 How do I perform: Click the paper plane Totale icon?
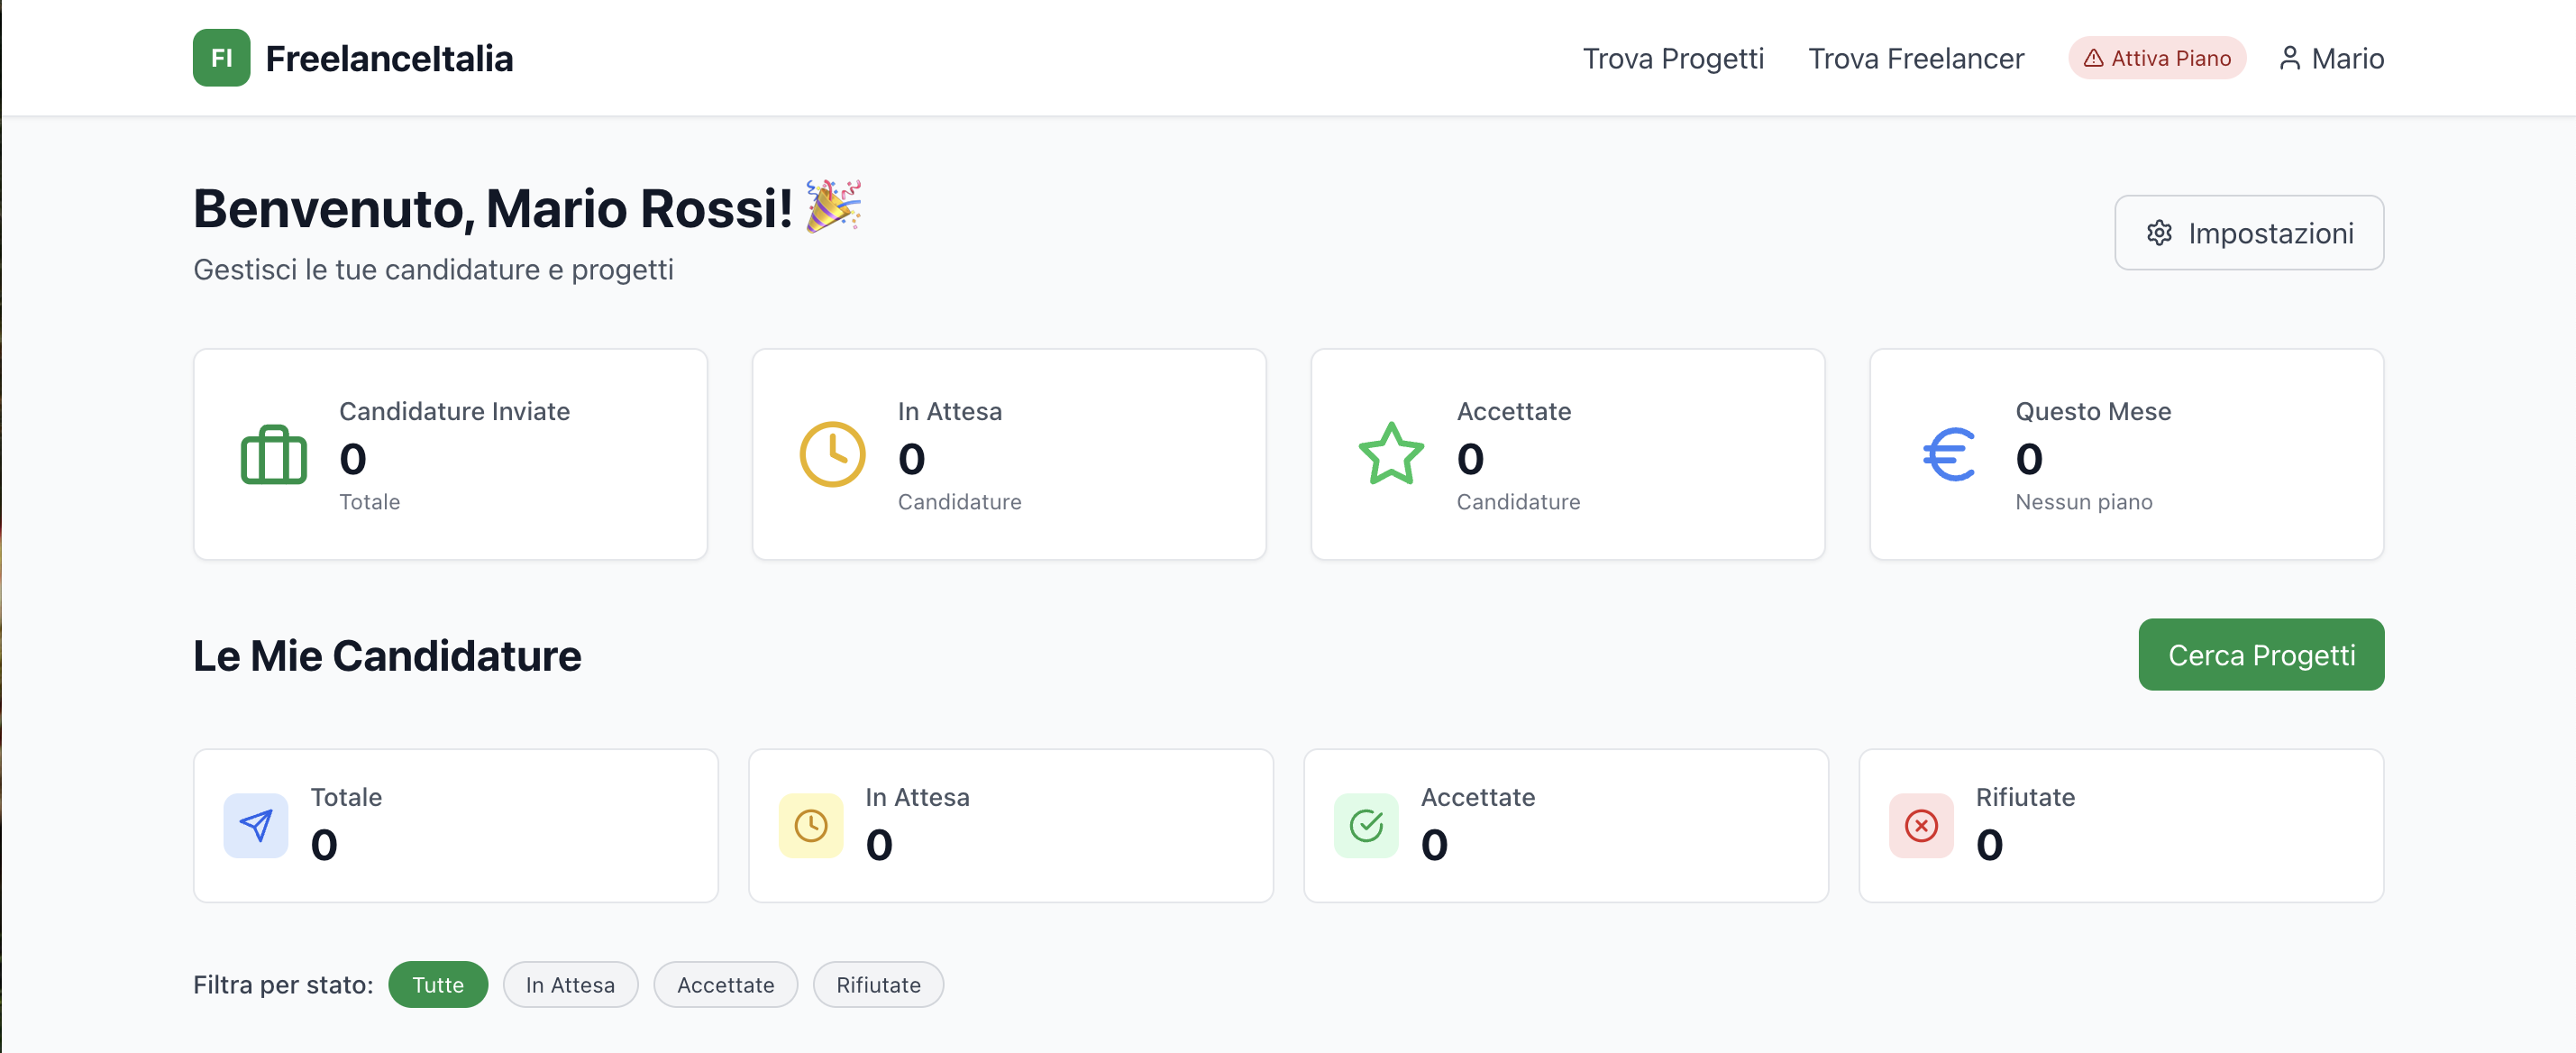click(x=256, y=825)
